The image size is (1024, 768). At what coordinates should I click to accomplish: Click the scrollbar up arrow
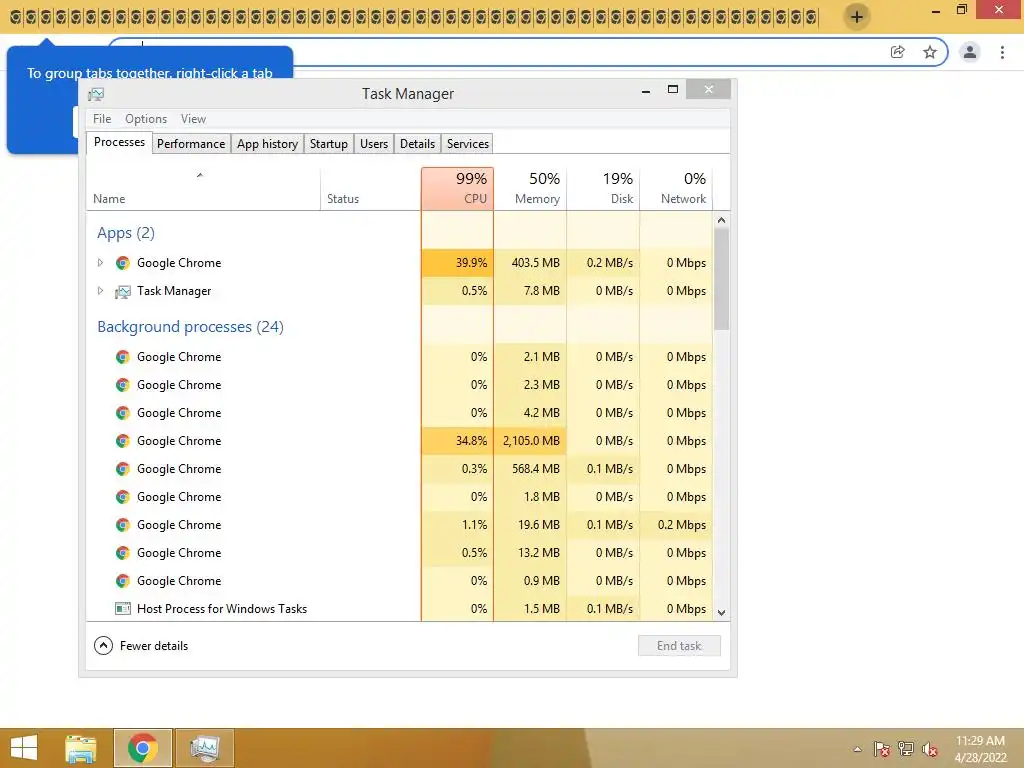coord(721,220)
